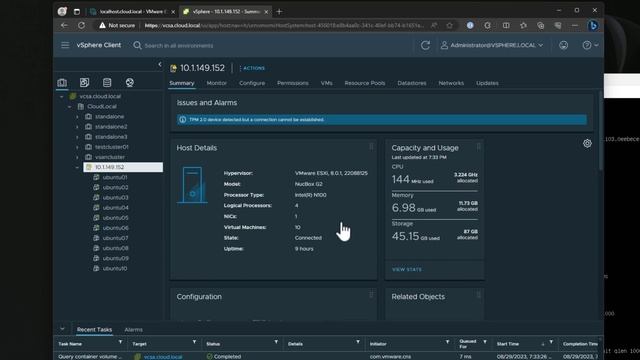Select the CloudLocal datacenter
Image resolution: width=640 pixels, height=360 pixels.
pyautogui.click(x=102, y=107)
